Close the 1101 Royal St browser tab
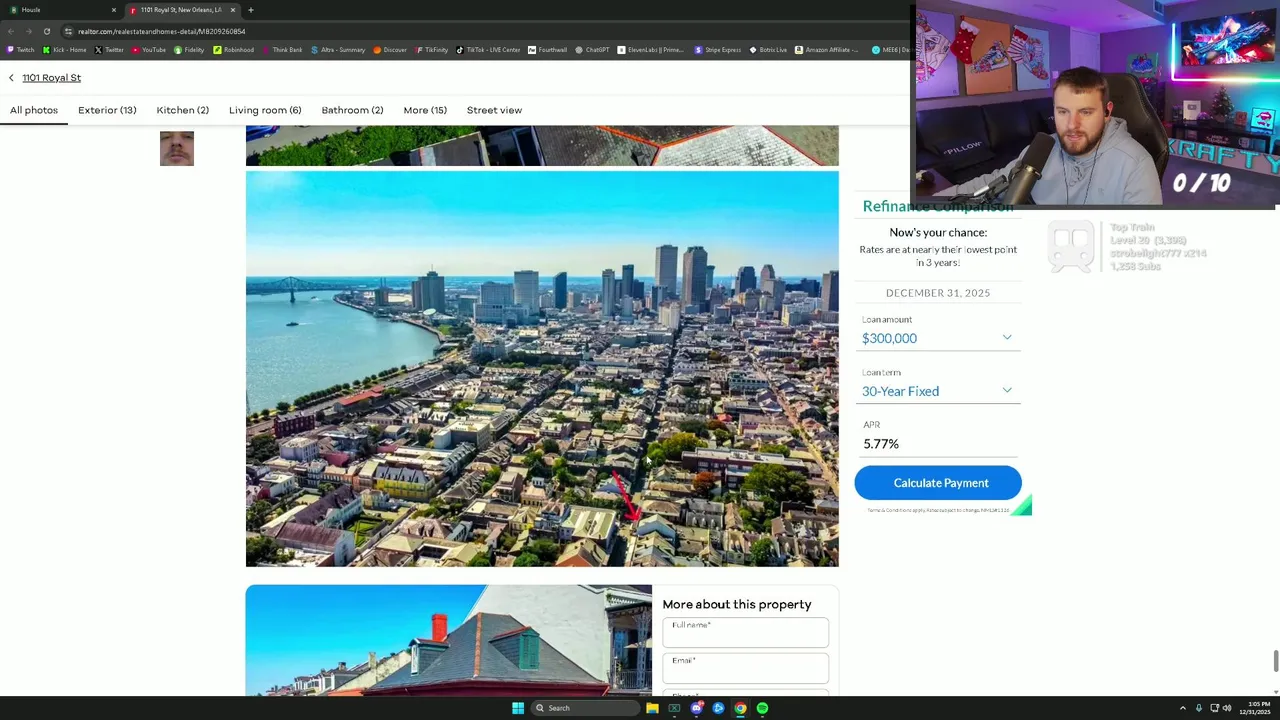Image resolution: width=1280 pixels, height=720 pixels. tap(233, 10)
